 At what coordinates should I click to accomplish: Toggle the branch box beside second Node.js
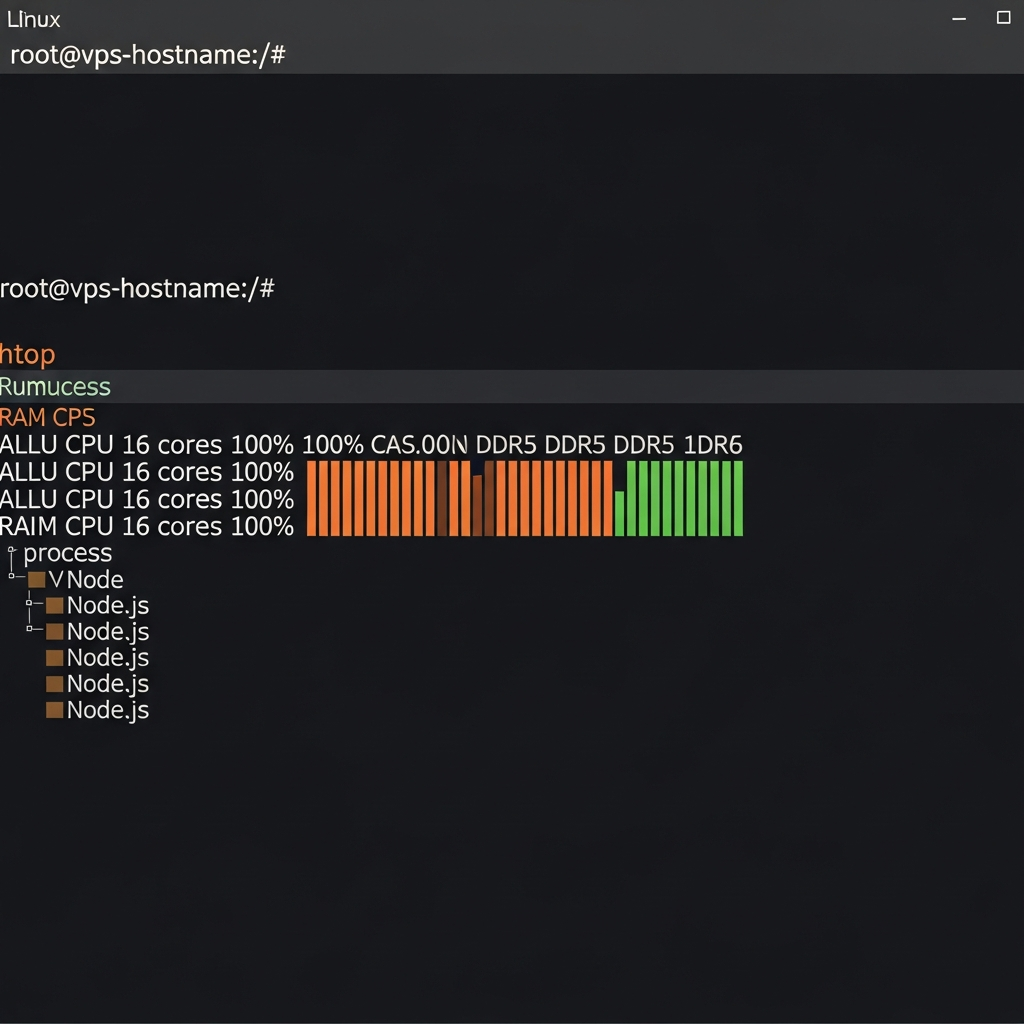tap(30, 631)
